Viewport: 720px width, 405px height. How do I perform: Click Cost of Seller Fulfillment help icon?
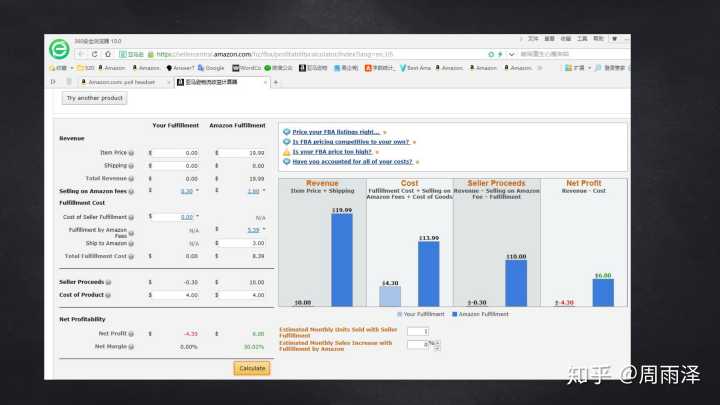131,217
